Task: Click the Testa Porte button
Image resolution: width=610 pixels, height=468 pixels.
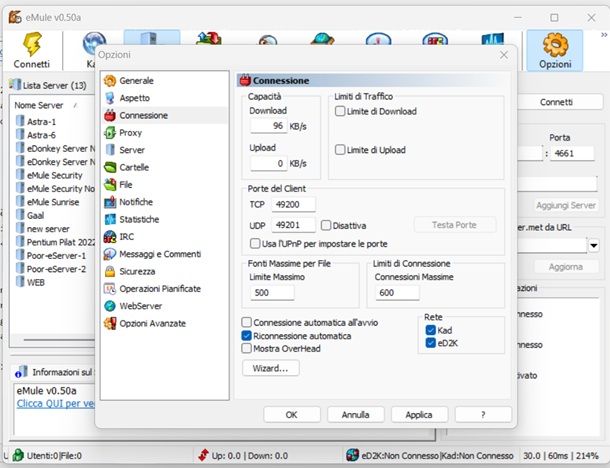Action: (x=454, y=225)
